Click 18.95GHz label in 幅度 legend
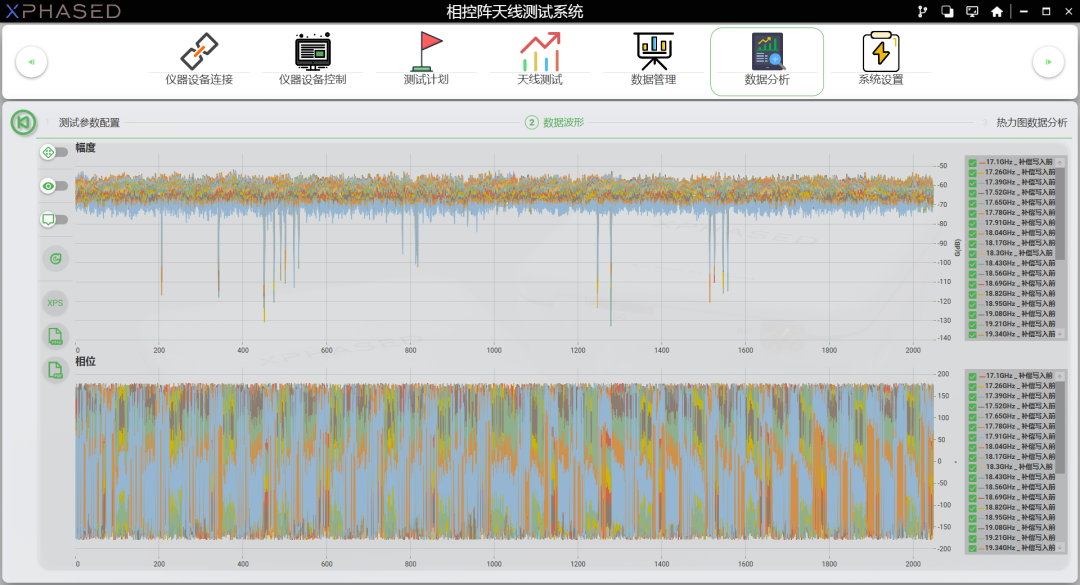 pyautogui.click(x=1019, y=304)
